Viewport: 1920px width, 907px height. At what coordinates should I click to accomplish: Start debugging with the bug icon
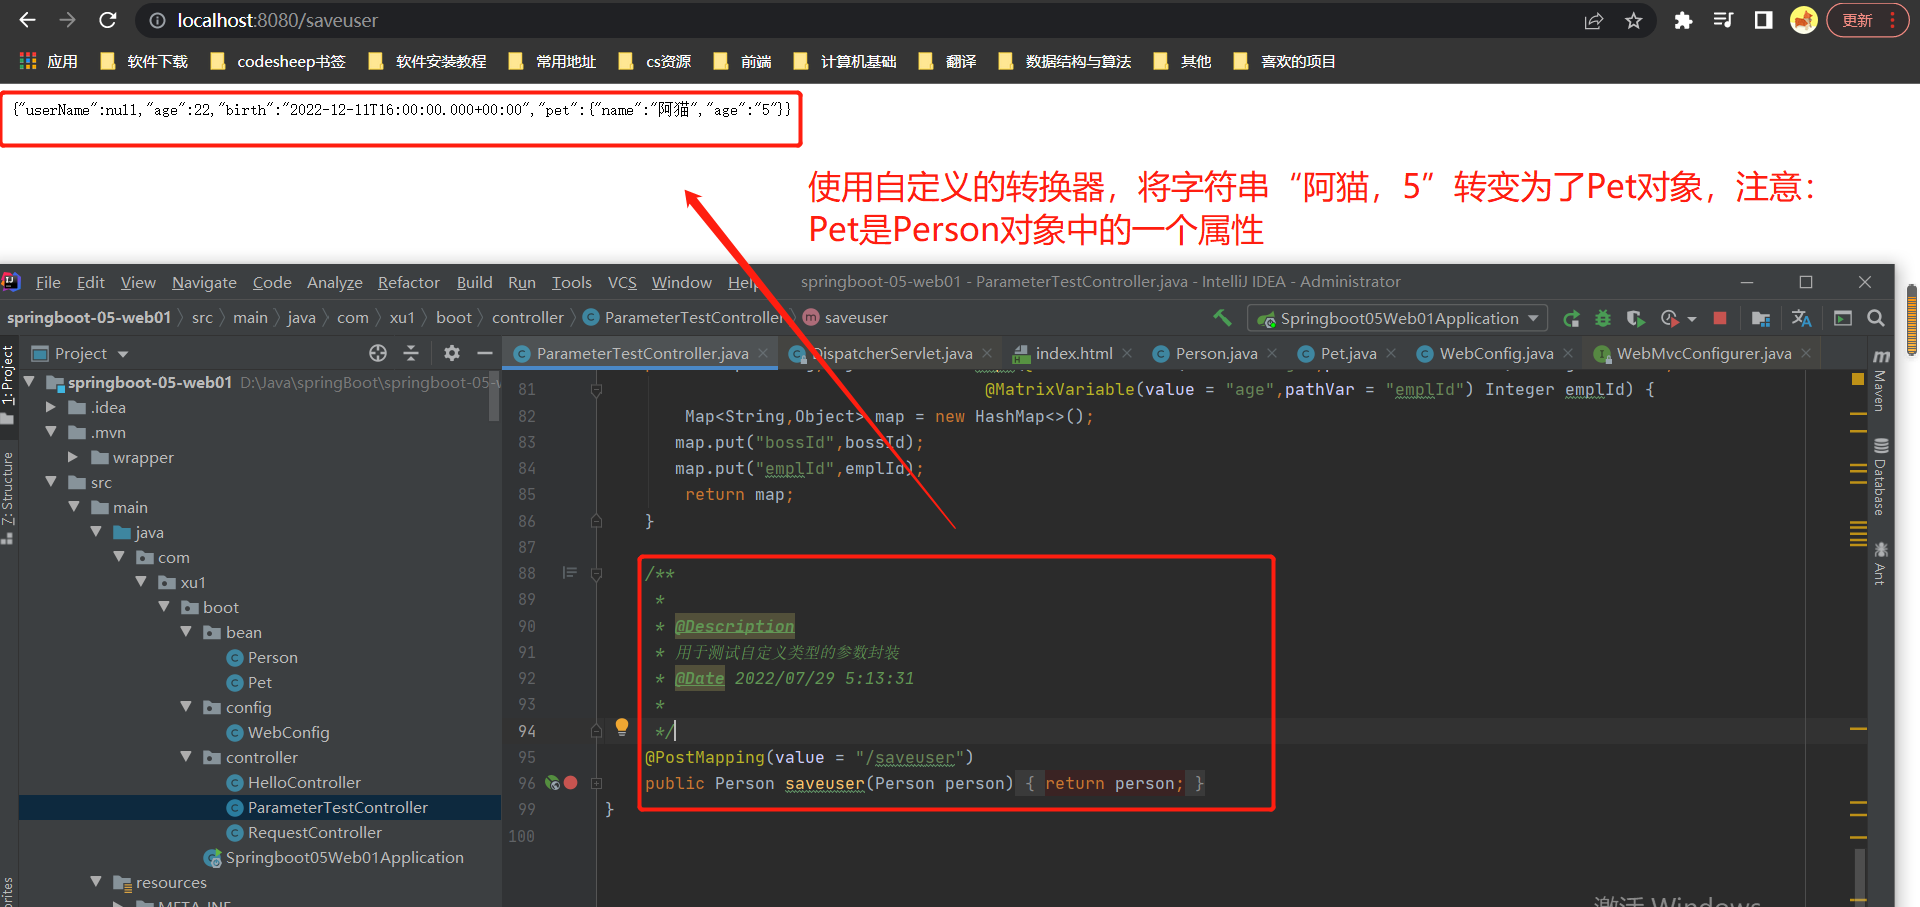1603,318
